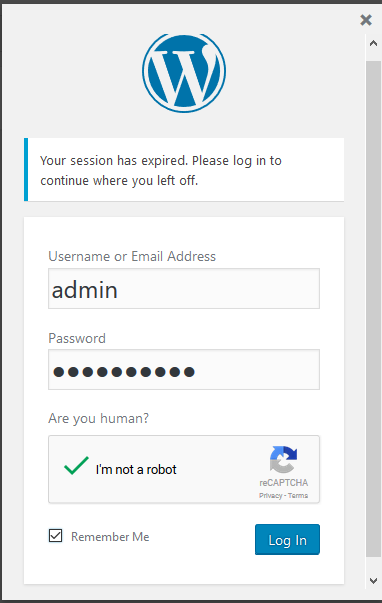Click the Username or Email Address label
This screenshot has width=382, height=603.
(132, 256)
